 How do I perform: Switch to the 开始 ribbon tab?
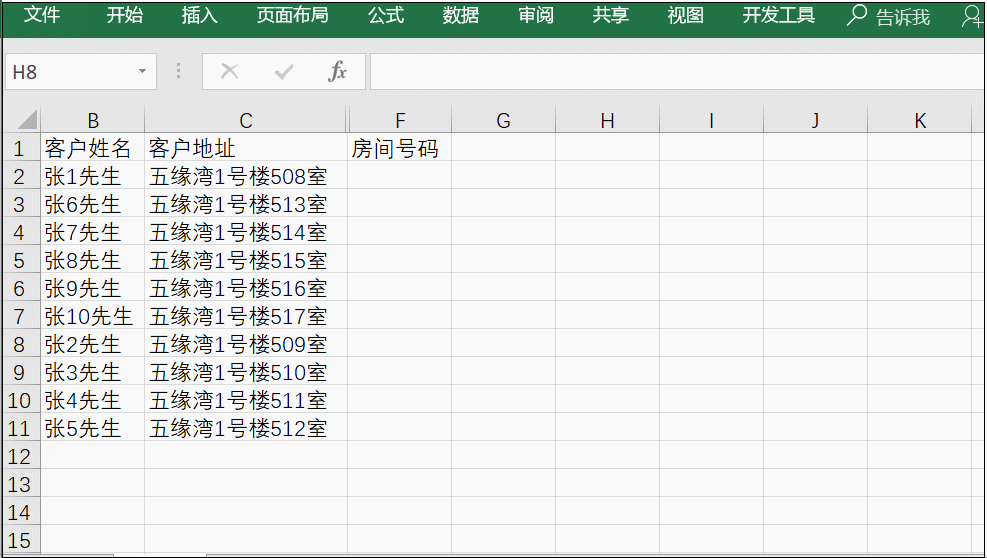tap(125, 15)
